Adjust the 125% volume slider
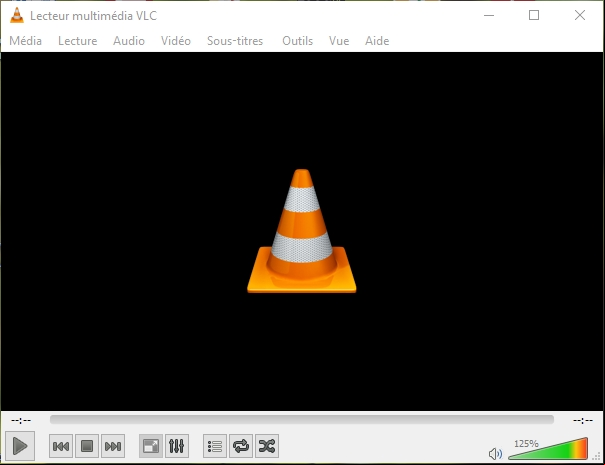The width and height of the screenshot is (605, 465). [x=548, y=450]
